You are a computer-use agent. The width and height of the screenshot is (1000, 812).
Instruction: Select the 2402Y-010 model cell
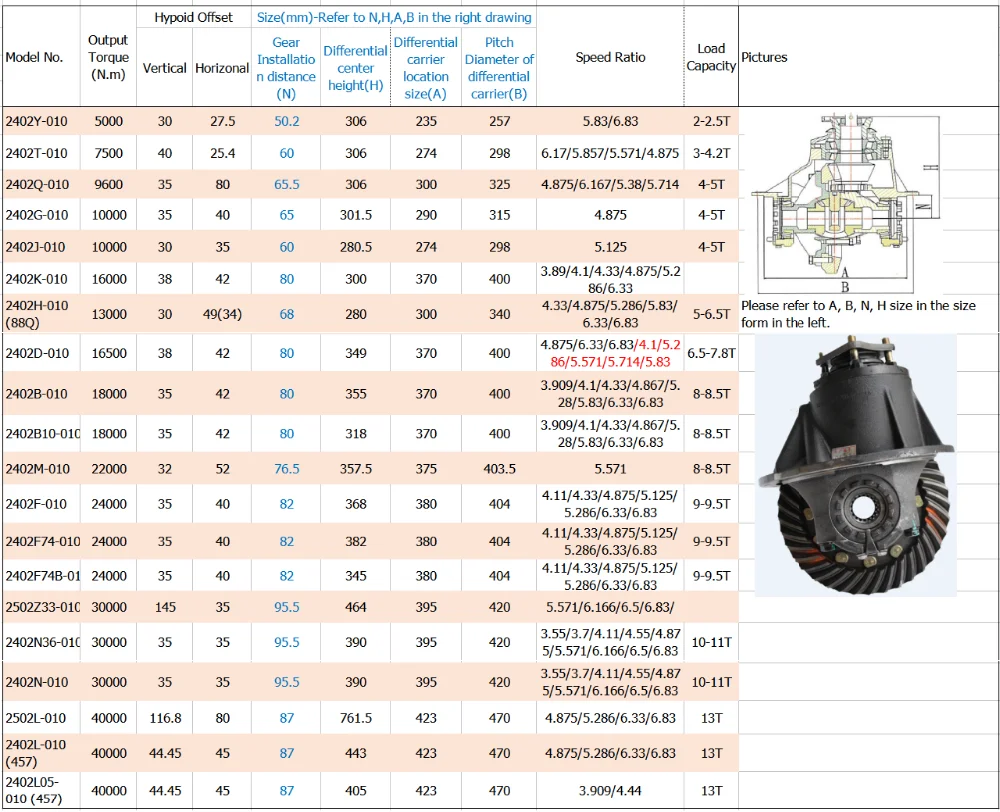pos(37,121)
